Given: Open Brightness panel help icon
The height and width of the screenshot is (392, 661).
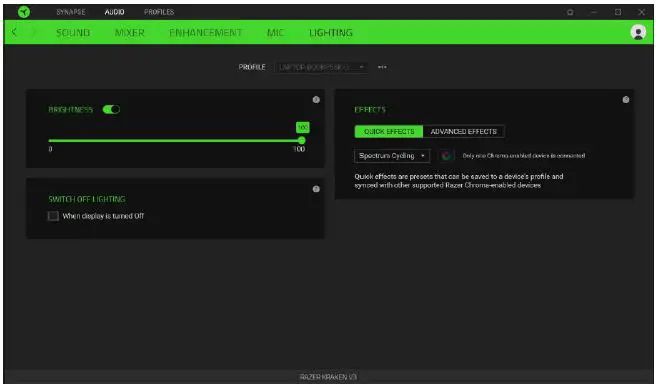Looking at the screenshot, I should tap(316, 100).
